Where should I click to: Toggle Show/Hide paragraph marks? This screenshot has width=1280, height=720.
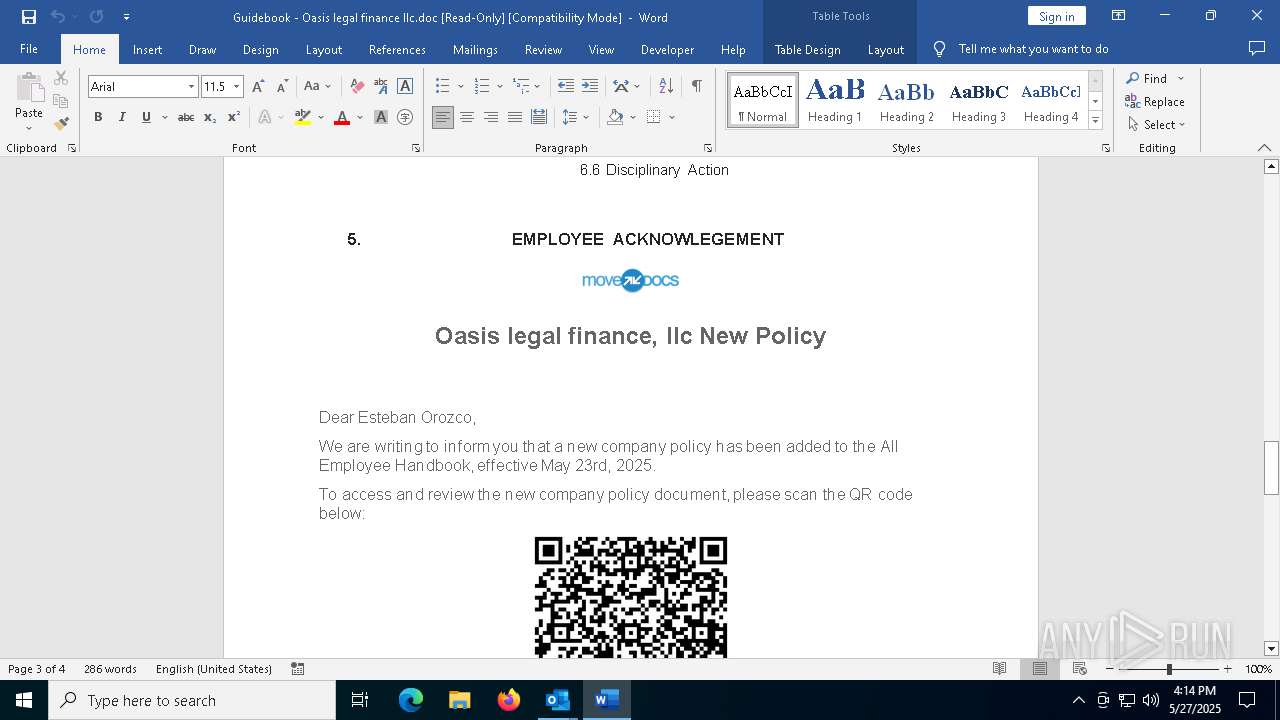tap(696, 87)
